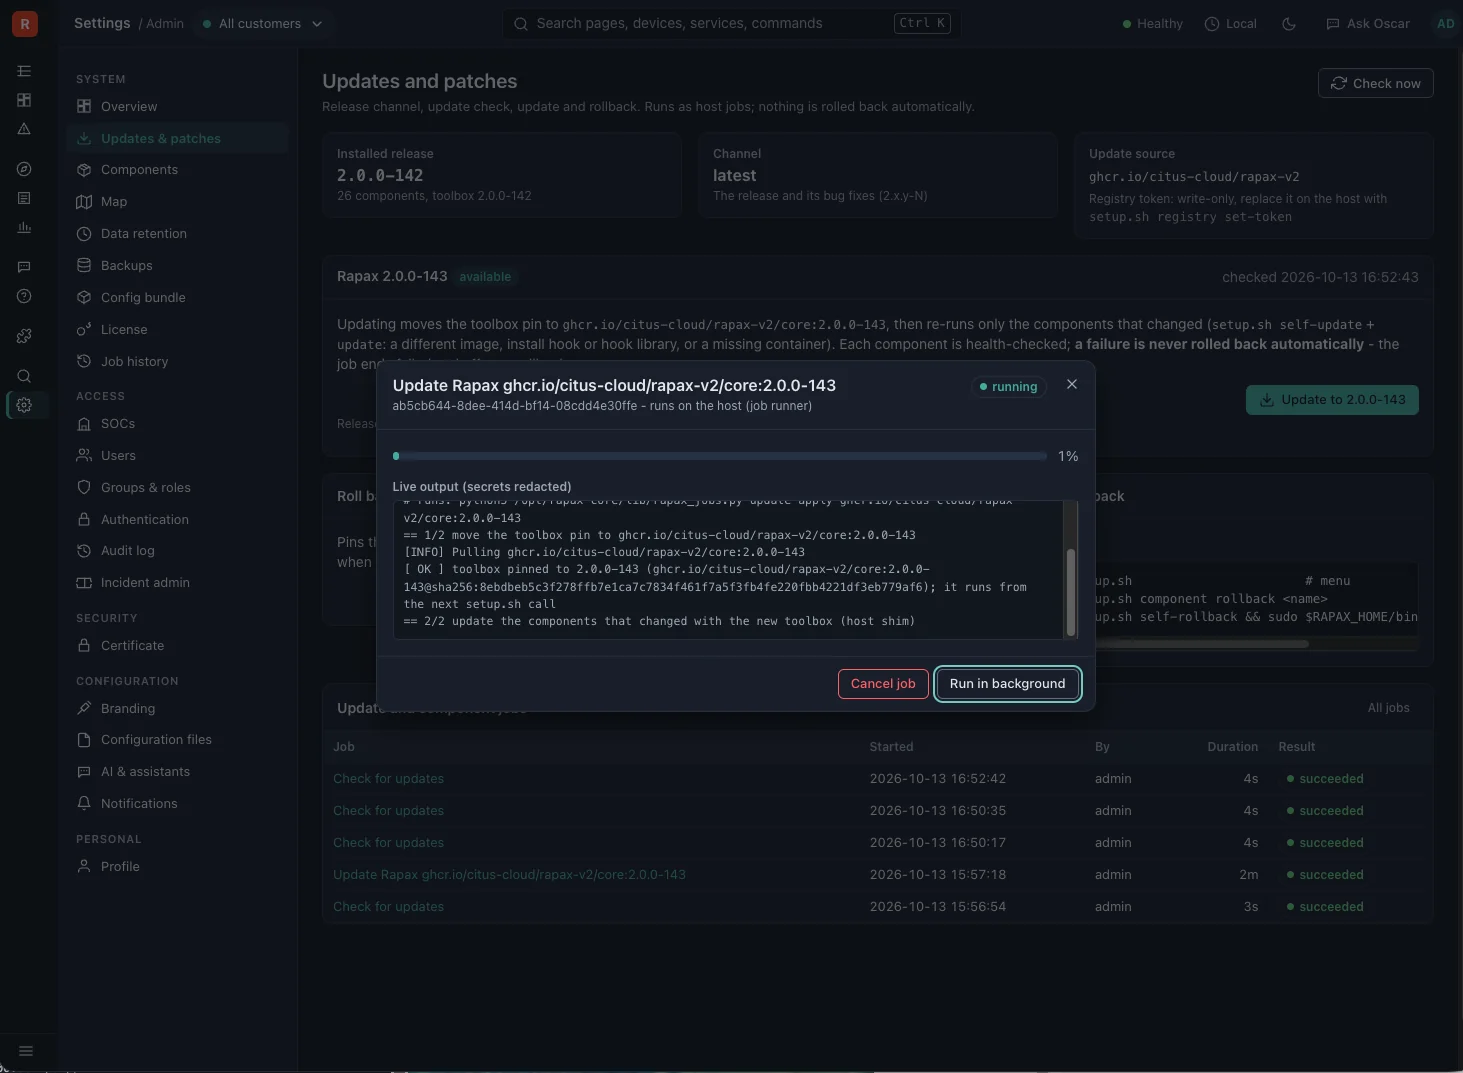Open the puzzle piece integrations icon
This screenshot has height=1073, width=1463.
pyautogui.click(x=24, y=336)
